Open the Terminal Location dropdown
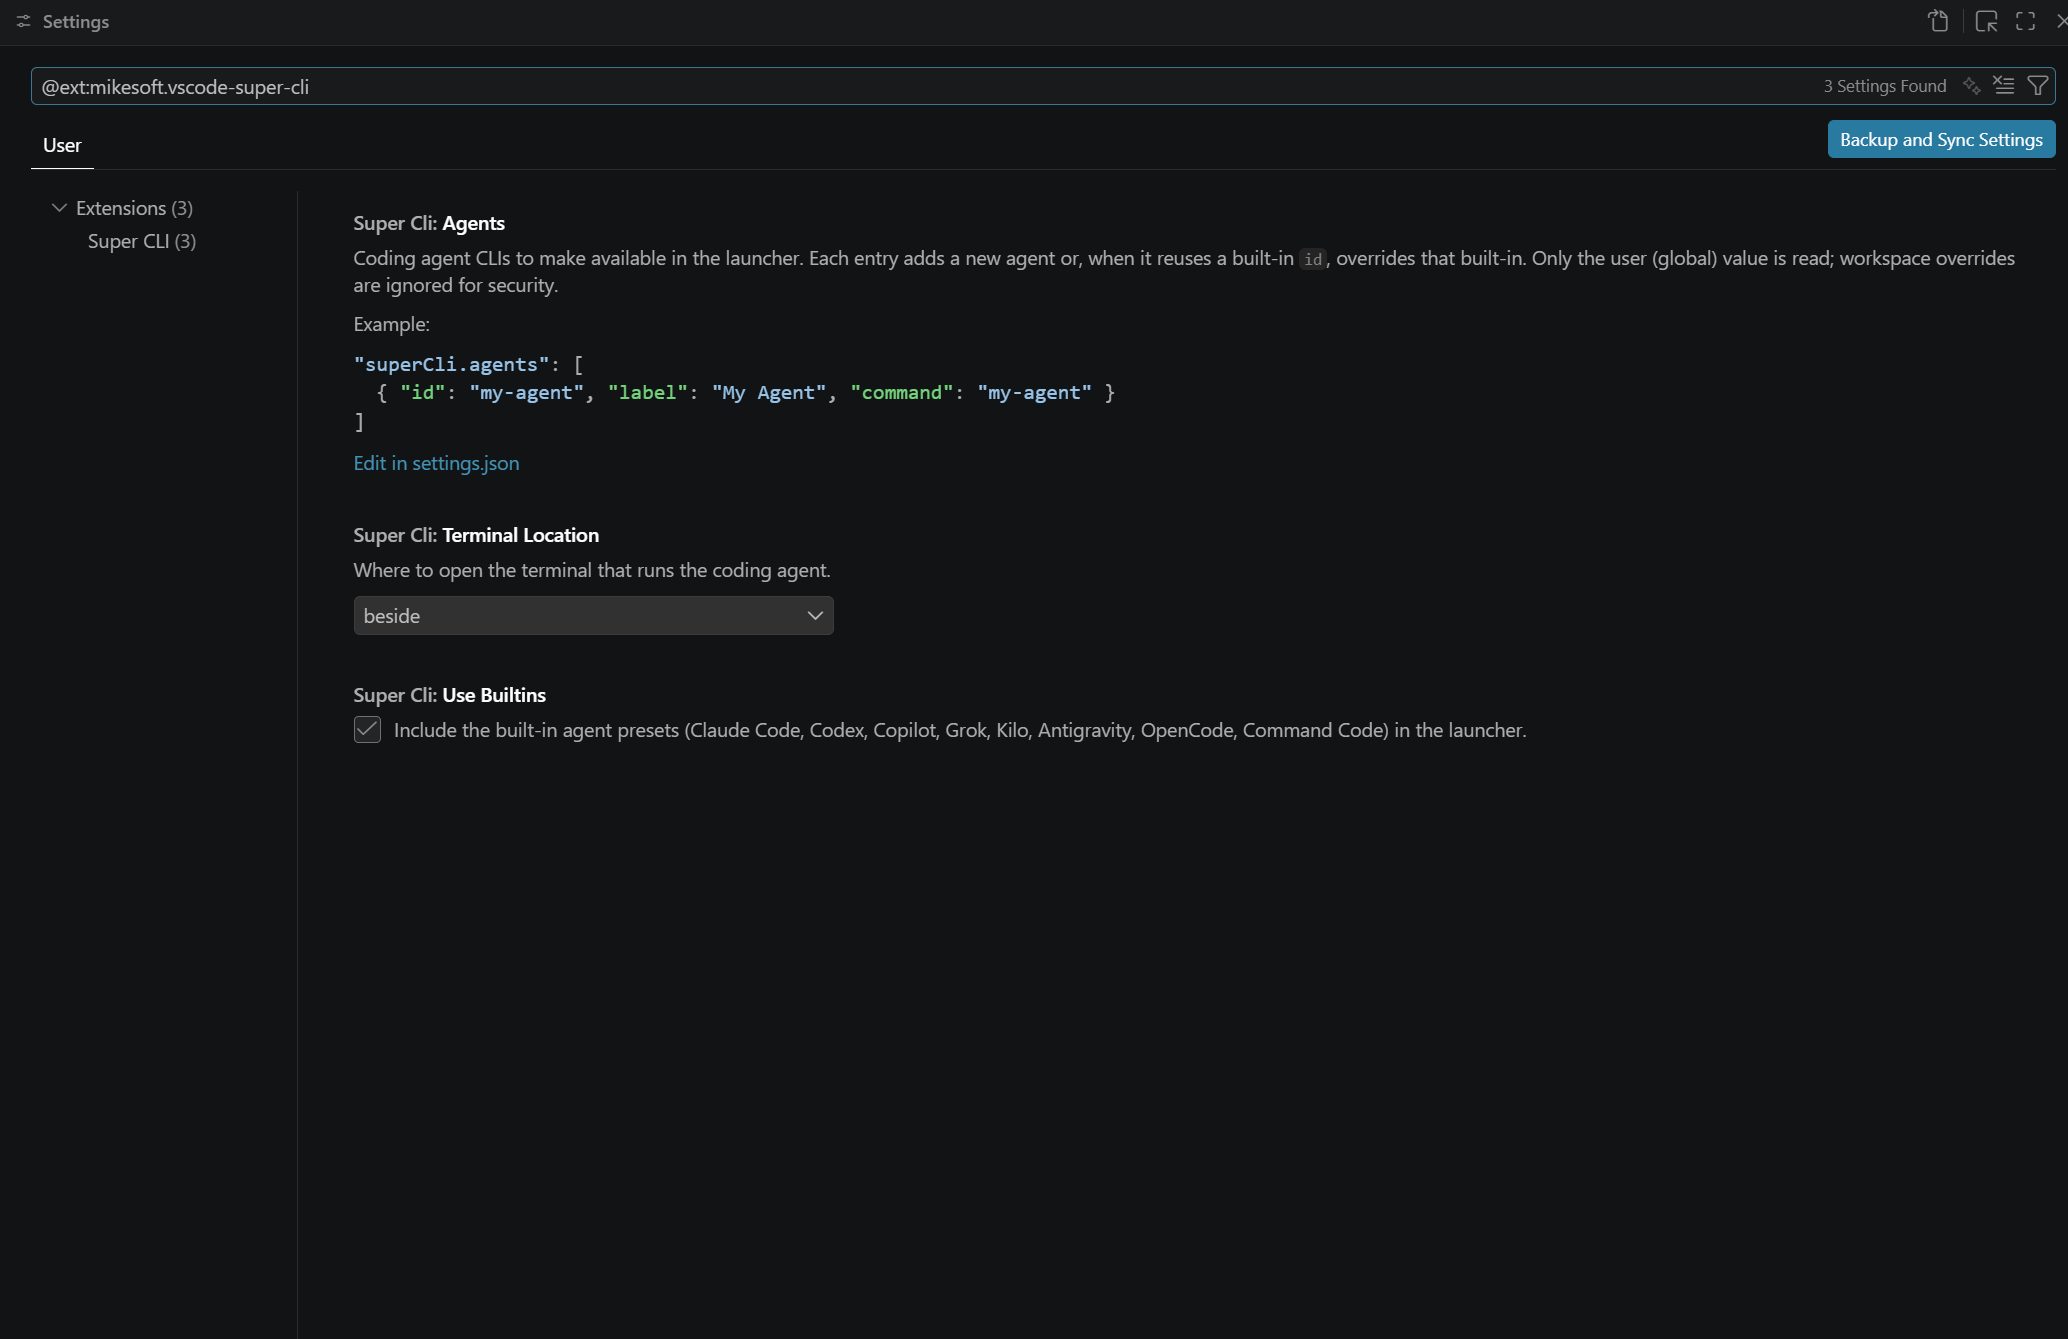The height and width of the screenshot is (1339, 2068). (x=593, y=616)
